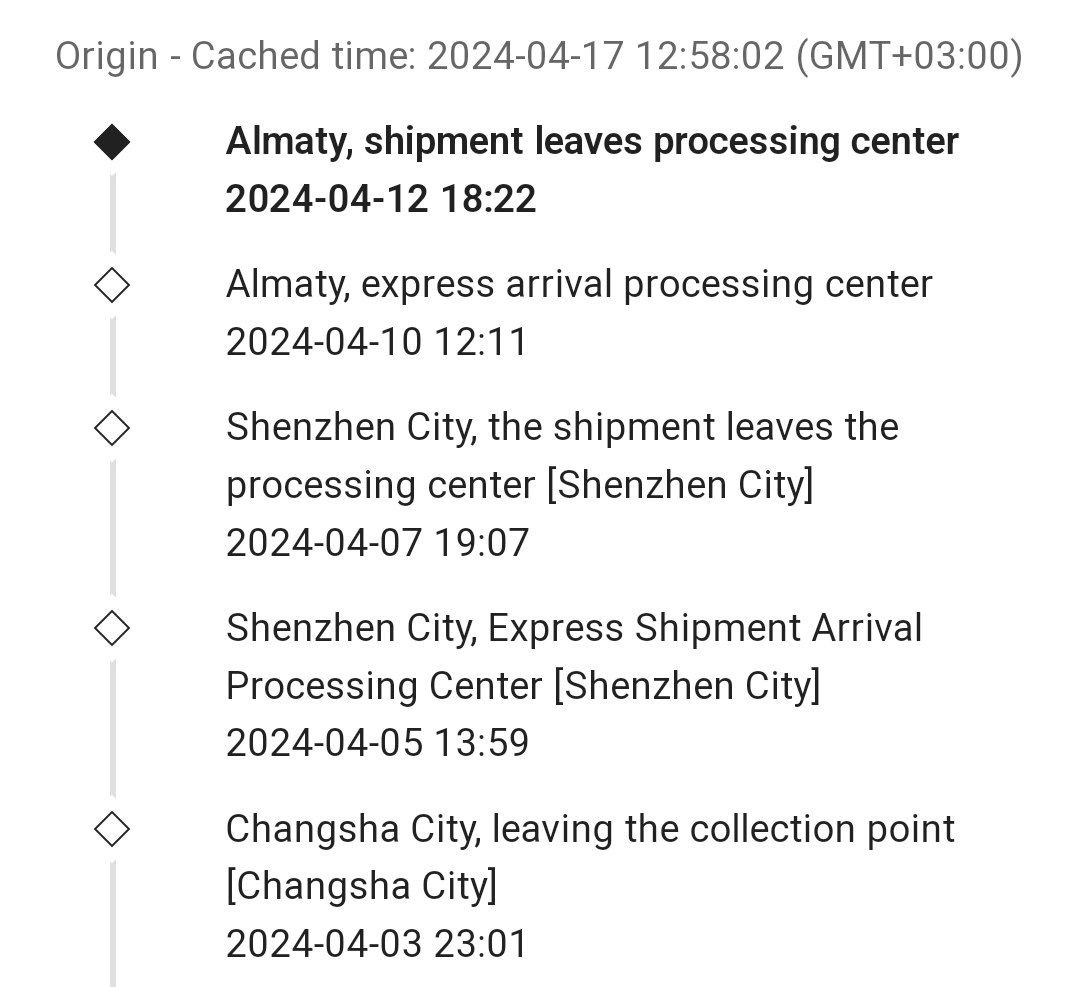Click the (GMT+03:00) timezone label
Screen dimensions: 1080x987
pyautogui.click(x=909, y=57)
